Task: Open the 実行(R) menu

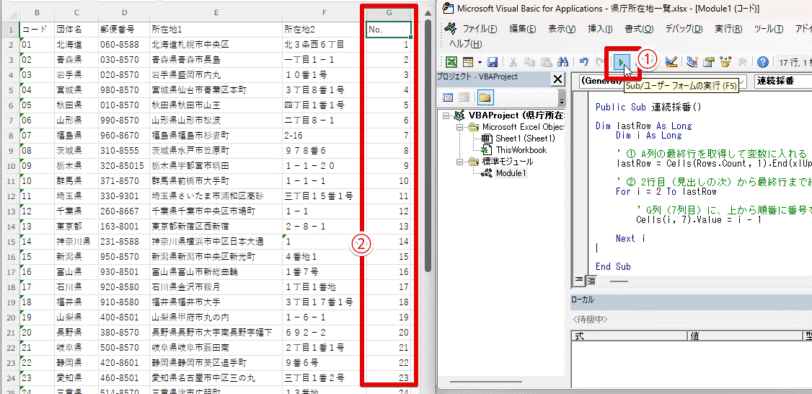Action: coord(728,29)
